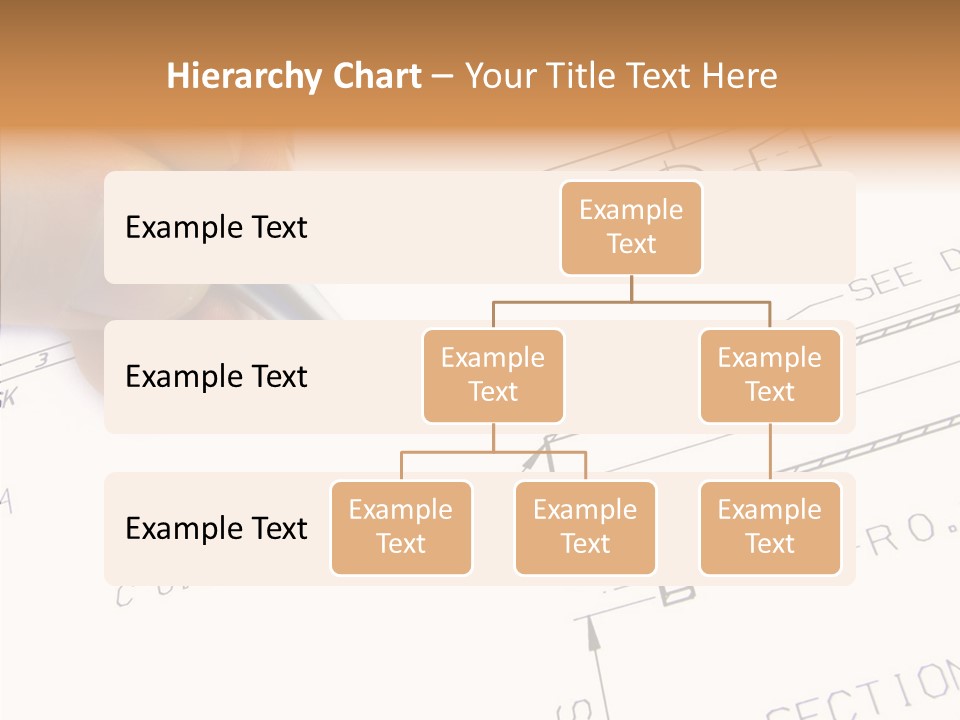Viewport: 960px width, 720px height.
Task: Click the connector line below the top box
Action: 631,290
